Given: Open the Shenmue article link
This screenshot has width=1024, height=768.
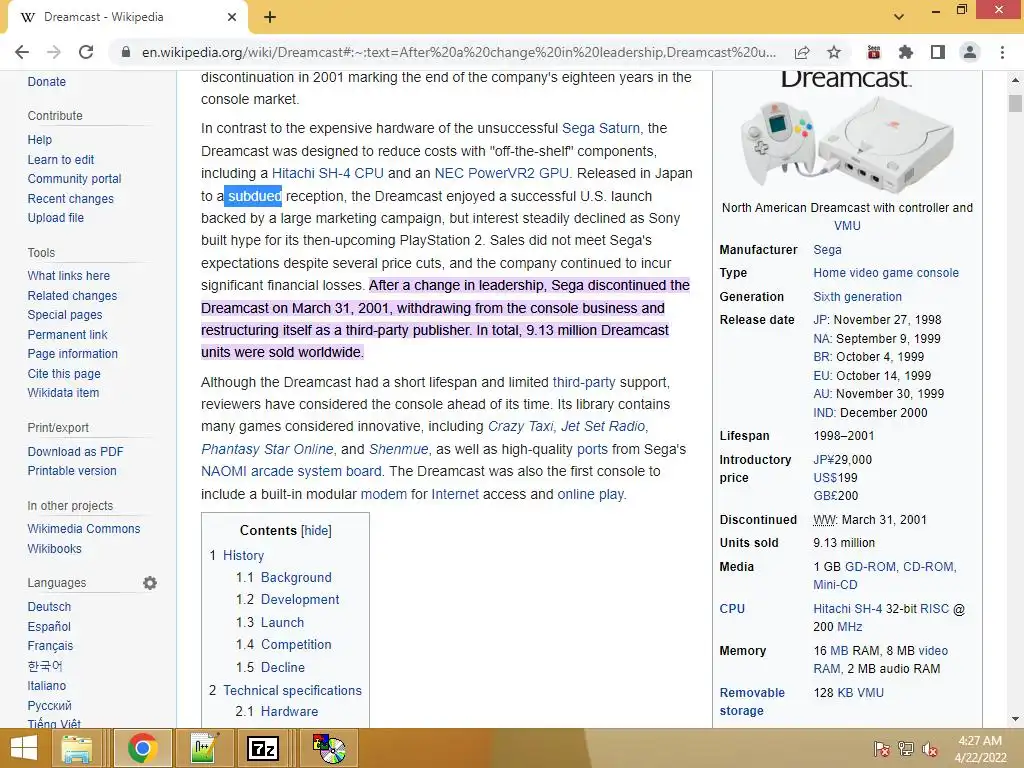Looking at the screenshot, I should point(398,449).
